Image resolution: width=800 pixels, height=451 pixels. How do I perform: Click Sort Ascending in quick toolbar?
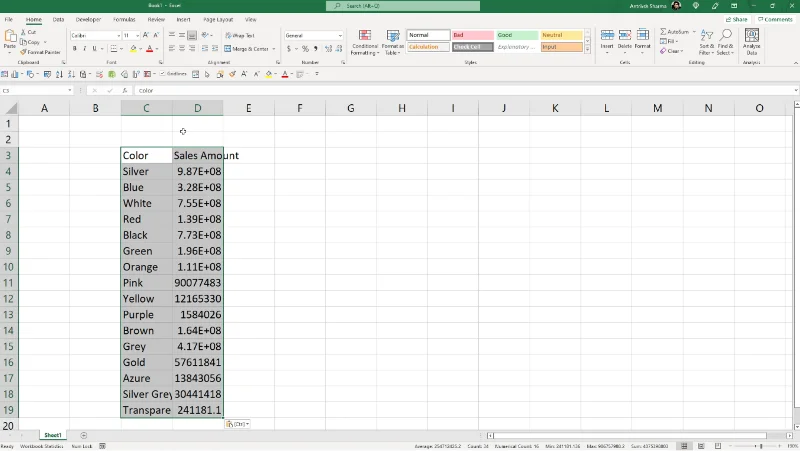click(x=59, y=74)
